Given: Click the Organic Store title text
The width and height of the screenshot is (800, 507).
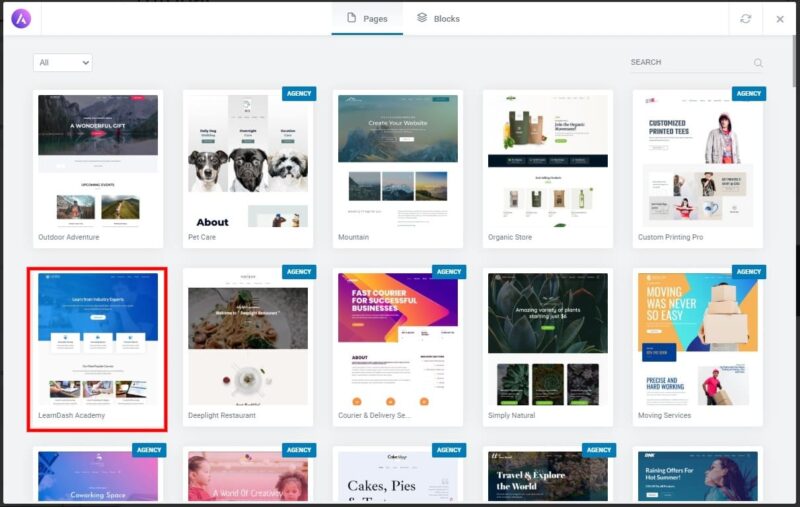Looking at the screenshot, I should coord(510,237).
